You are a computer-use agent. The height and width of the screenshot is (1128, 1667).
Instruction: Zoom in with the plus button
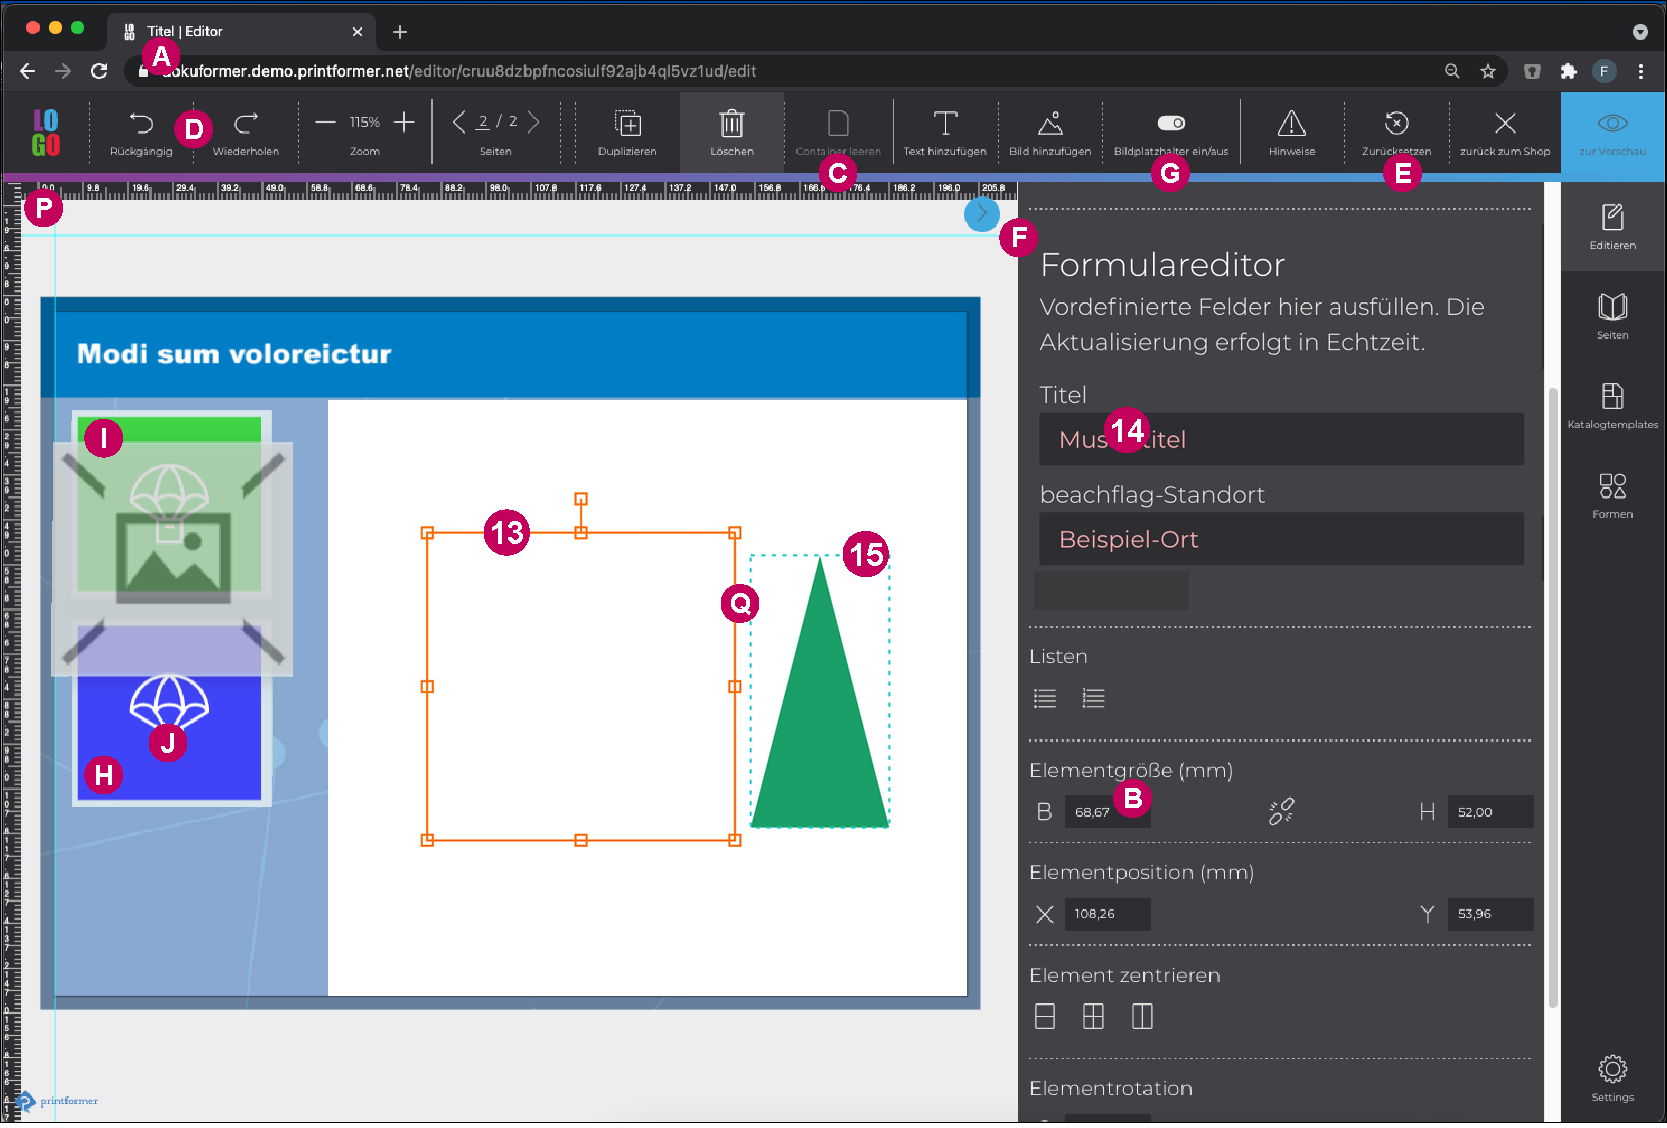(404, 122)
